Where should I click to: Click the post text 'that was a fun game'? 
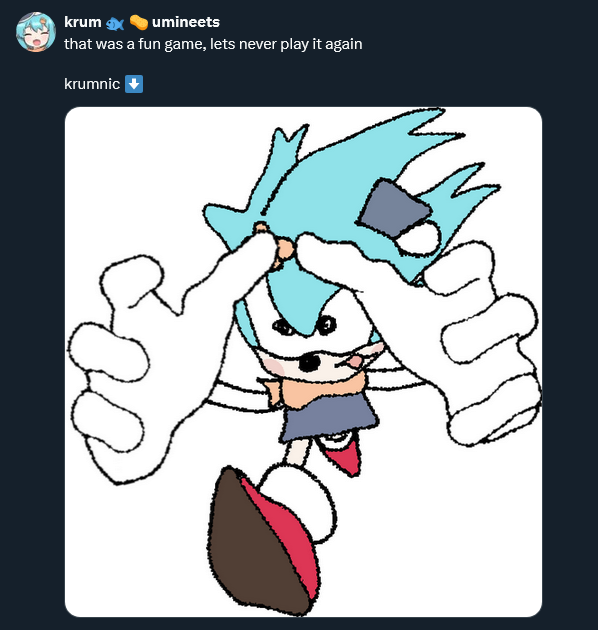pos(134,44)
